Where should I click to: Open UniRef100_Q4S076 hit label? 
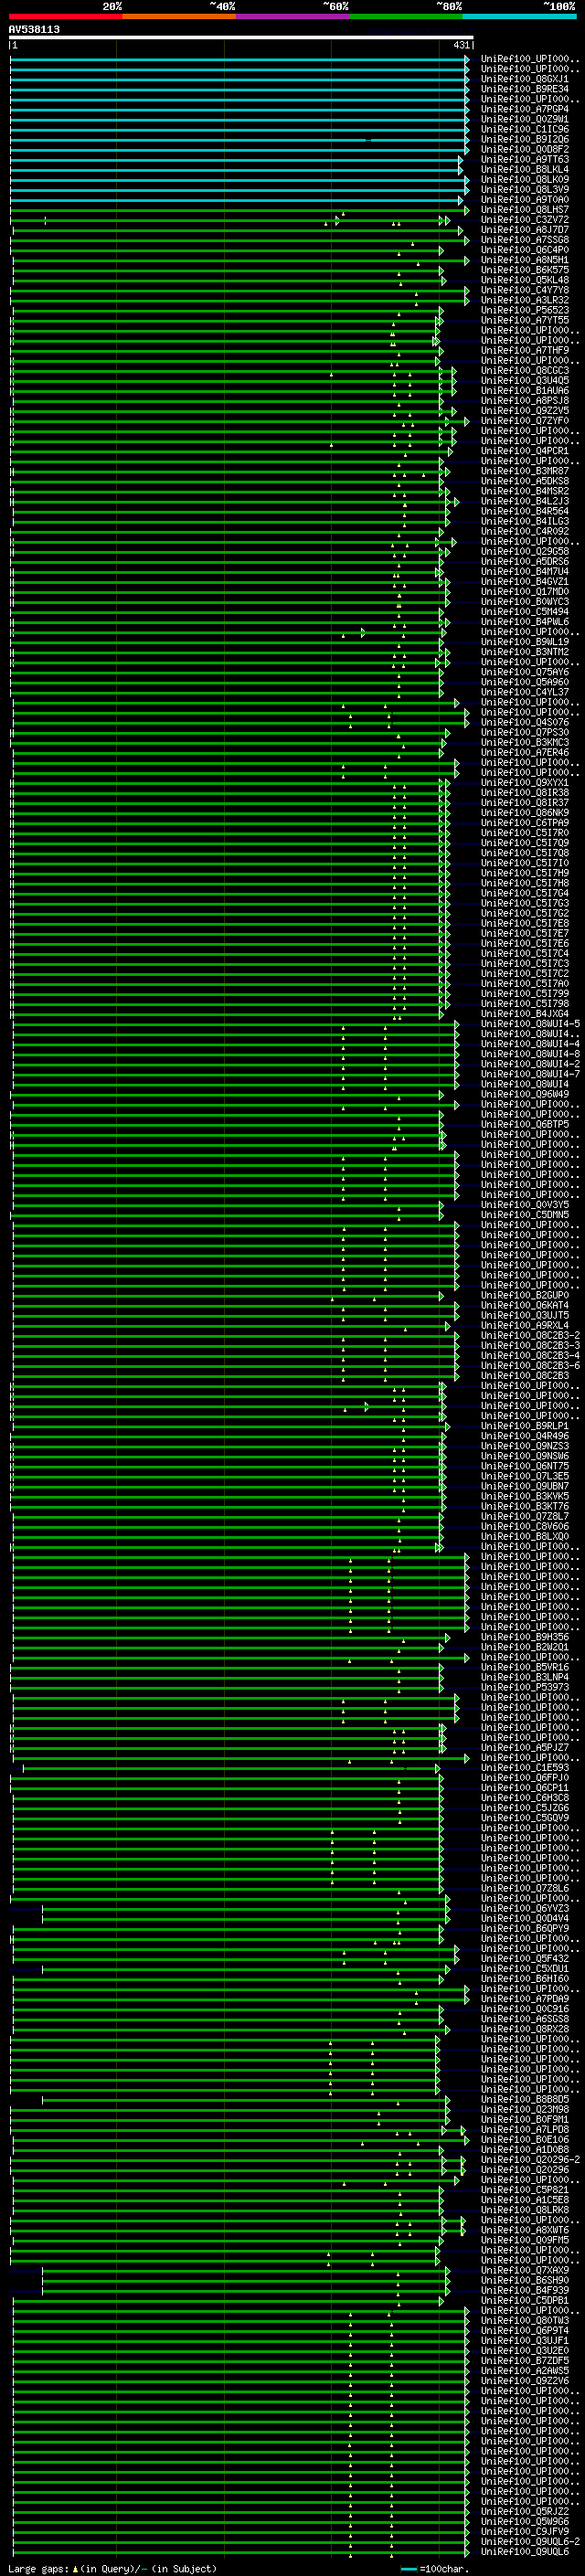tap(525, 722)
